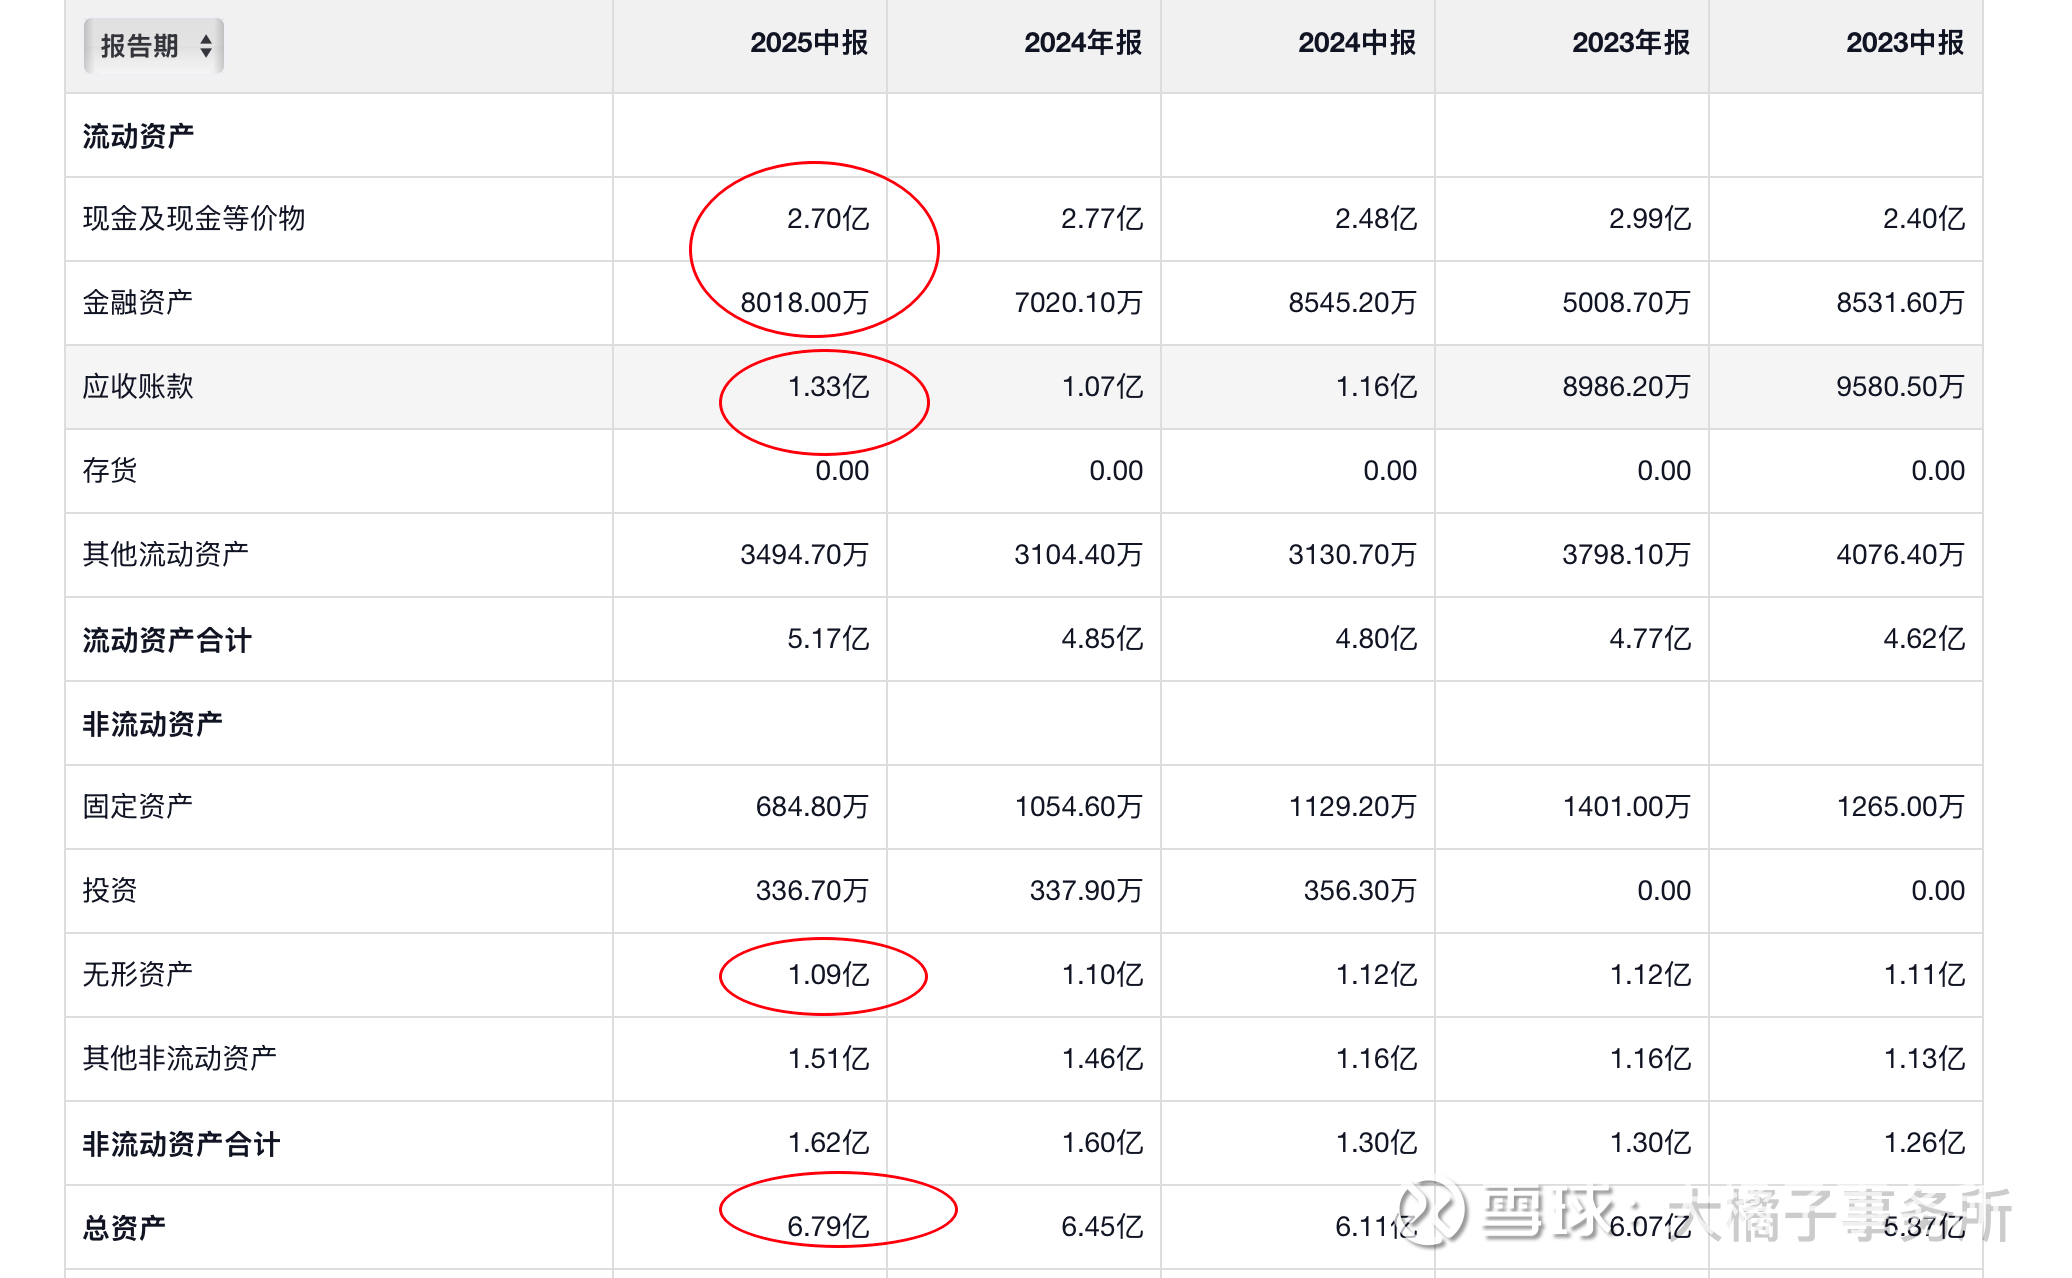Select the 2025中报 column header

tap(808, 43)
